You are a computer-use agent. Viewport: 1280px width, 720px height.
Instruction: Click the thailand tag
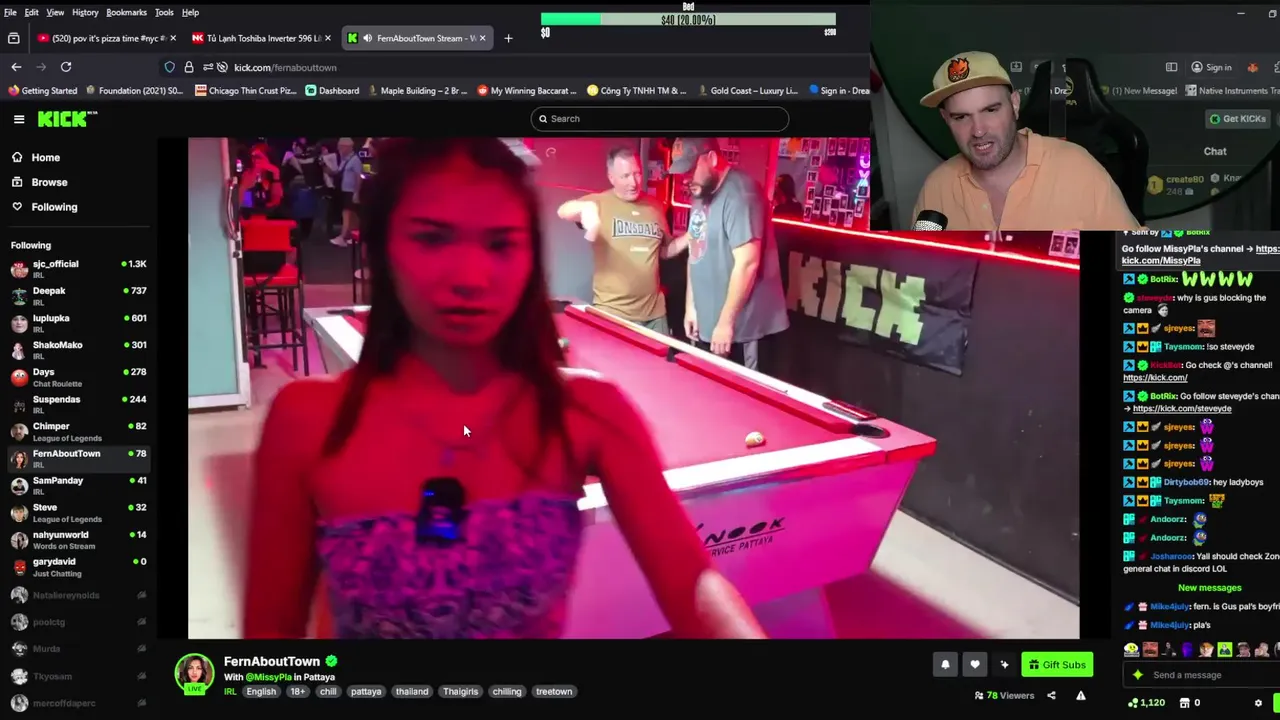(x=412, y=691)
